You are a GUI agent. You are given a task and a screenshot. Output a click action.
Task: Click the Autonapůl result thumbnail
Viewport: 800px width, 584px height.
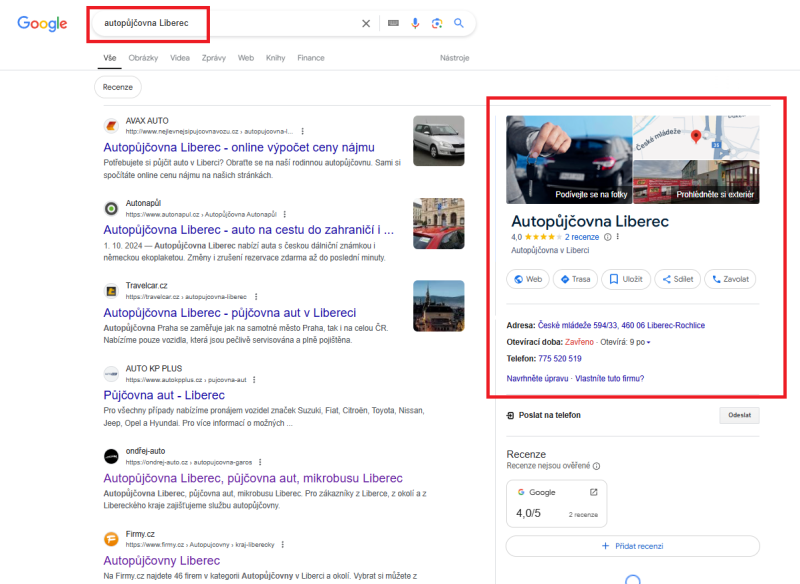point(439,223)
